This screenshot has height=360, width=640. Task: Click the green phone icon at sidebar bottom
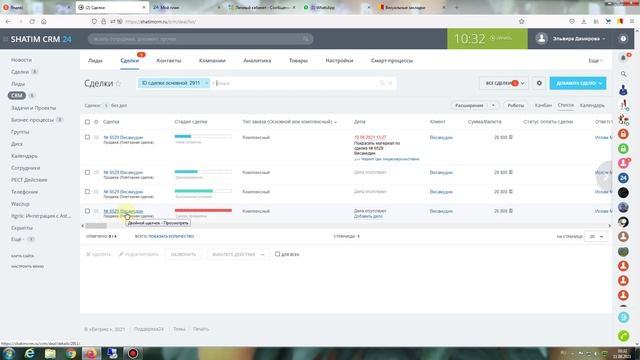coord(623,336)
